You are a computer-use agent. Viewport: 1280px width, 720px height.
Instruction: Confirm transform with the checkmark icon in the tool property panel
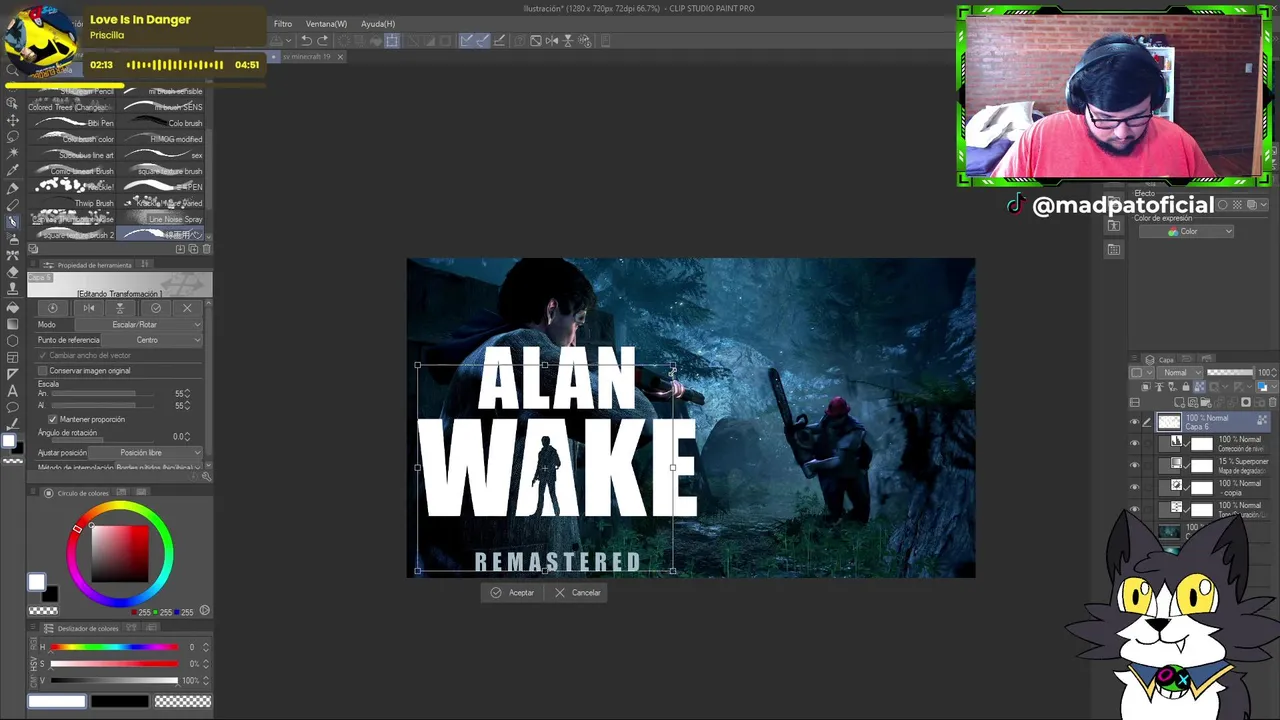(155, 308)
